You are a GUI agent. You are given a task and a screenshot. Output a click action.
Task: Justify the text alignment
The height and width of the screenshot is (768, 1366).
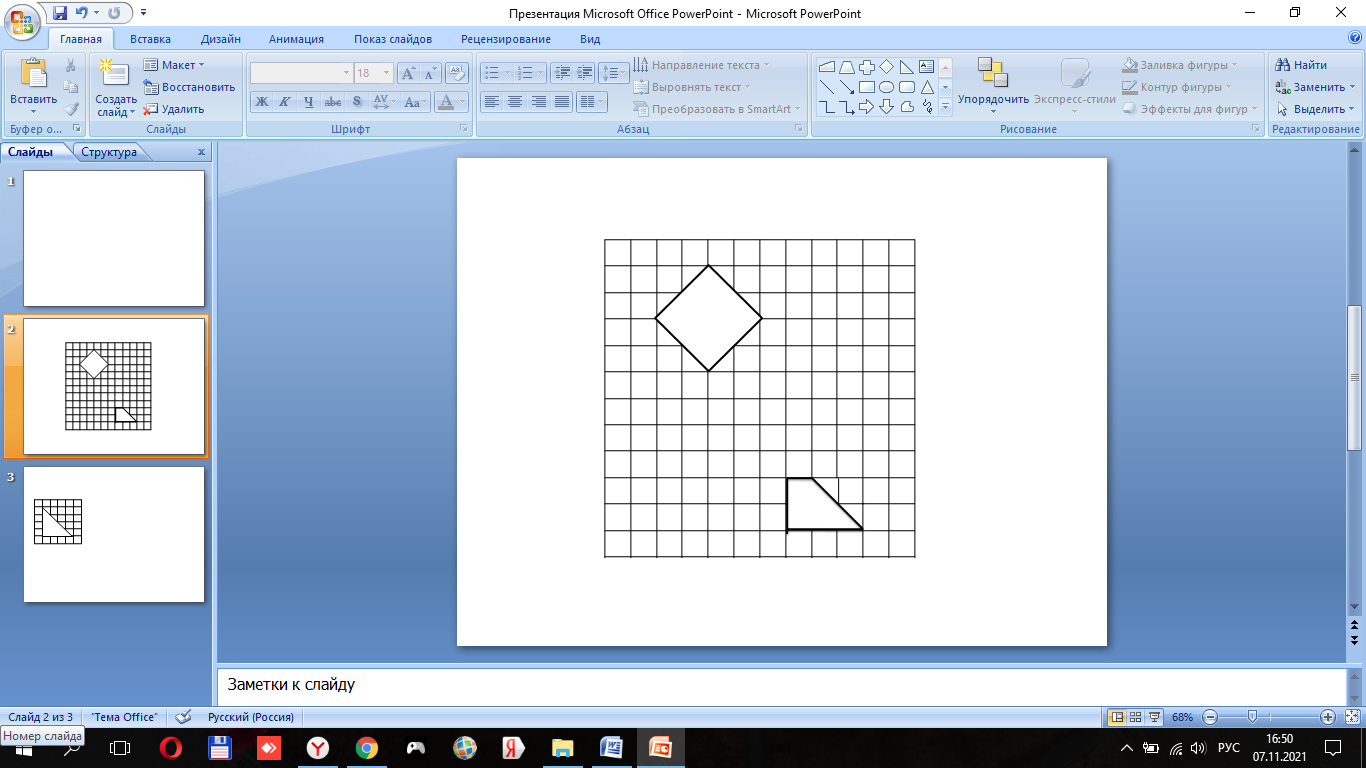tap(562, 102)
